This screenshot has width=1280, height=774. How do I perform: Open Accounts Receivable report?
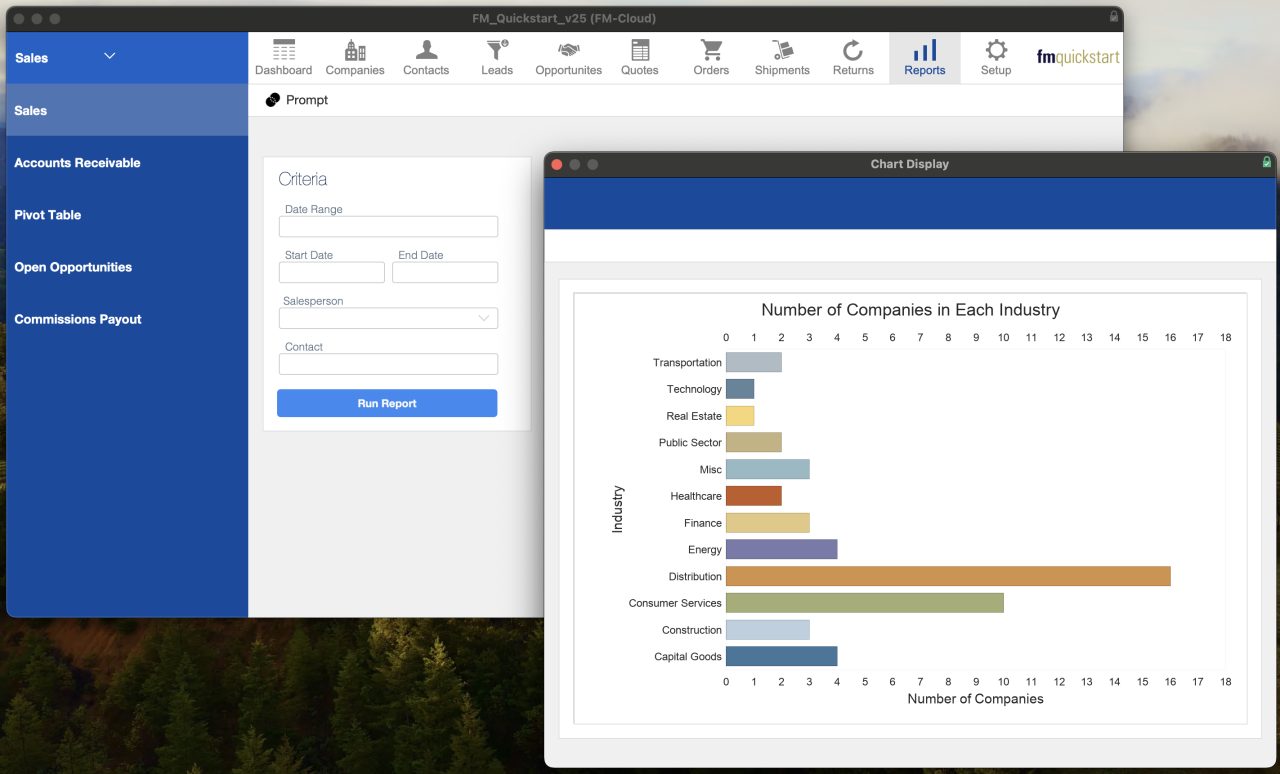(x=127, y=162)
